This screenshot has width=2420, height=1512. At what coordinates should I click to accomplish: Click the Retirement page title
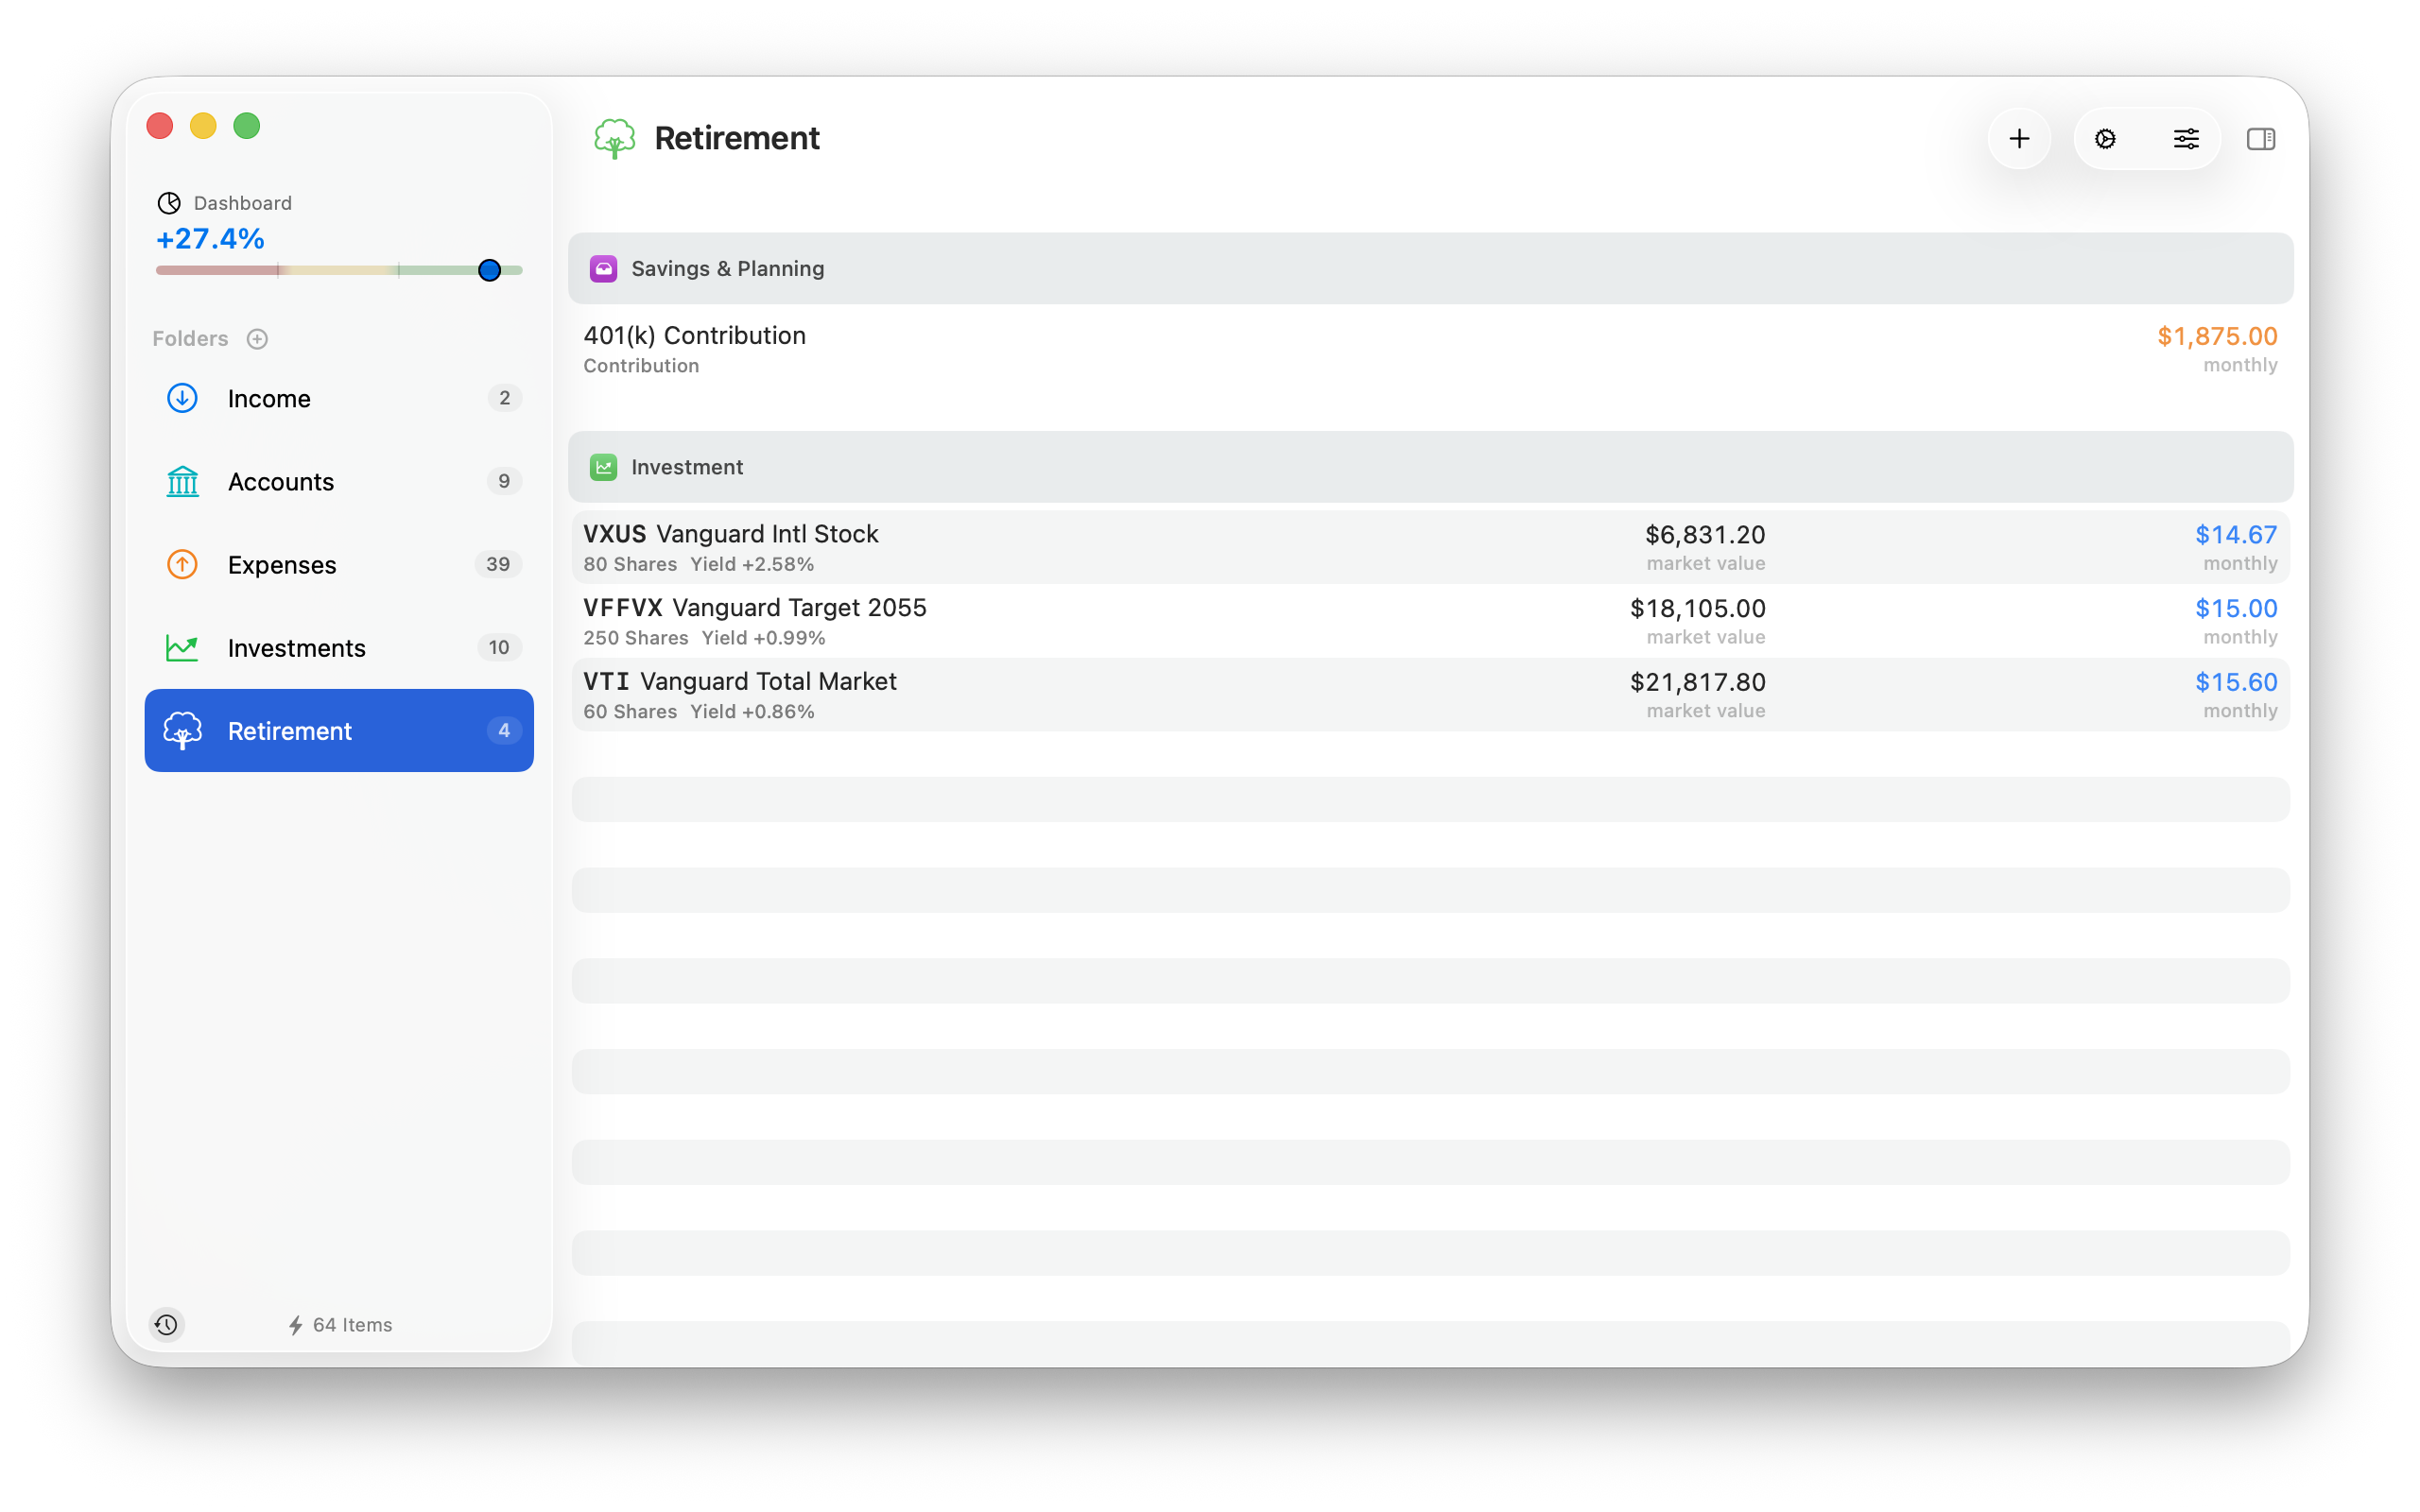pos(737,138)
